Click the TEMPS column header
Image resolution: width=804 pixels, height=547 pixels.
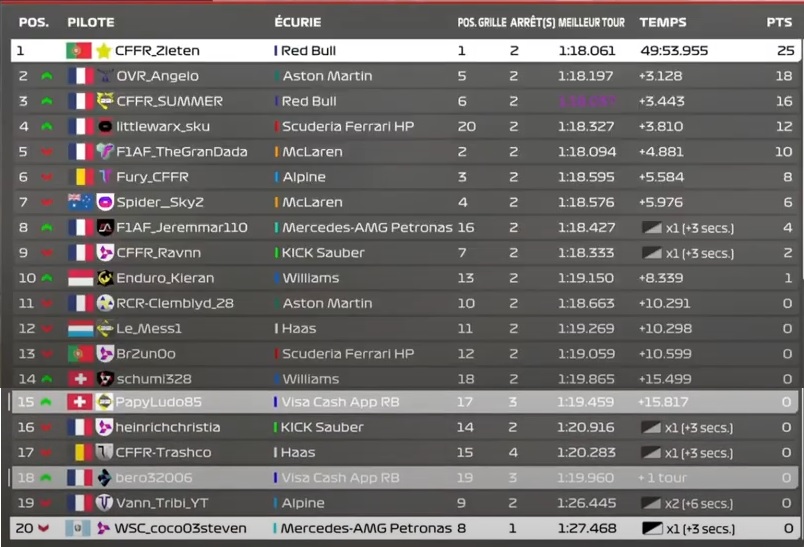pyautogui.click(x=662, y=22)
